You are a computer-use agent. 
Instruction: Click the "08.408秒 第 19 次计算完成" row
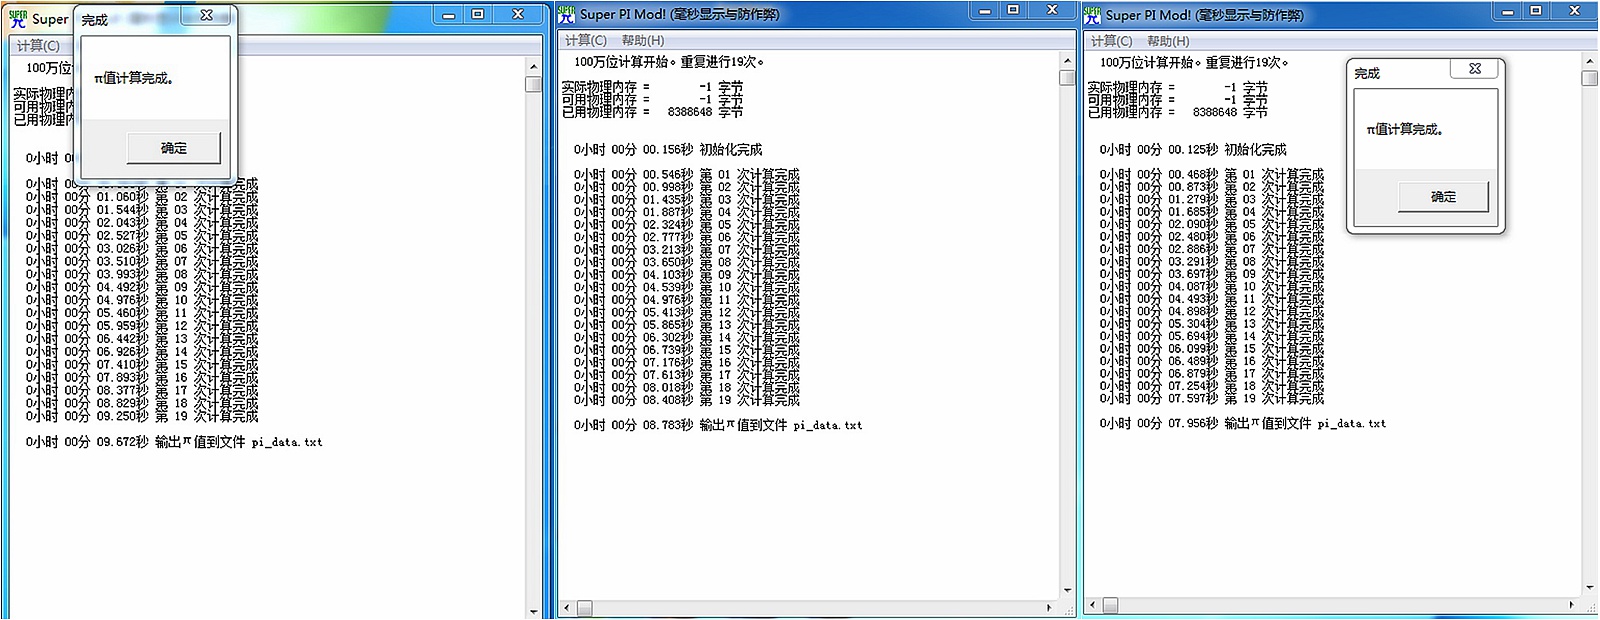tap(687, 400)
